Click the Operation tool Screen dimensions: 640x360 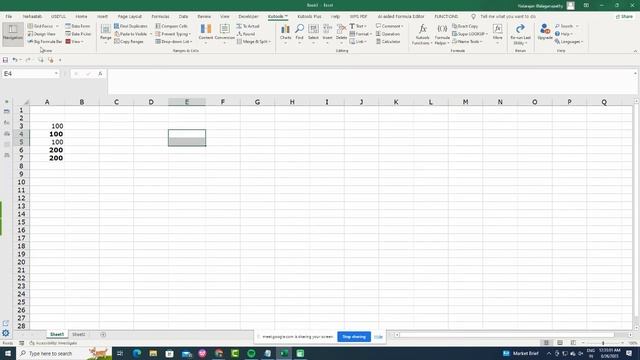point(388,34)
